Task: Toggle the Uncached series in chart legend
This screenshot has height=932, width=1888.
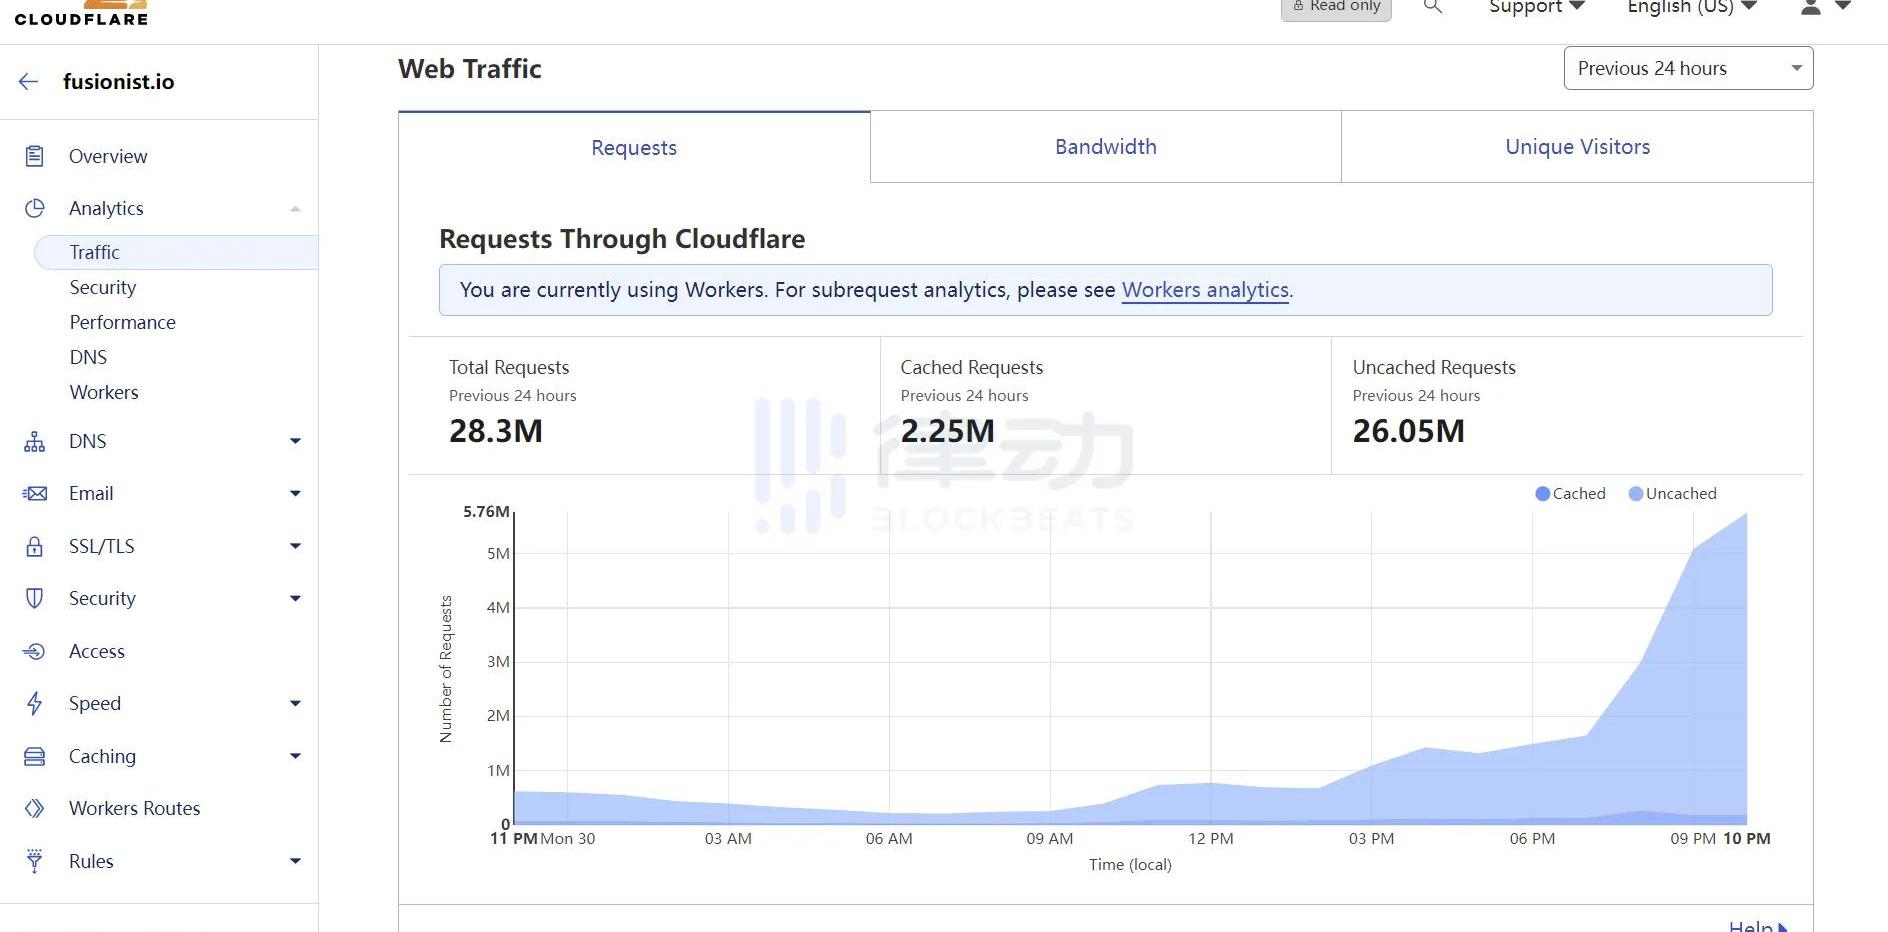Action: click(x=1672, y=494)
